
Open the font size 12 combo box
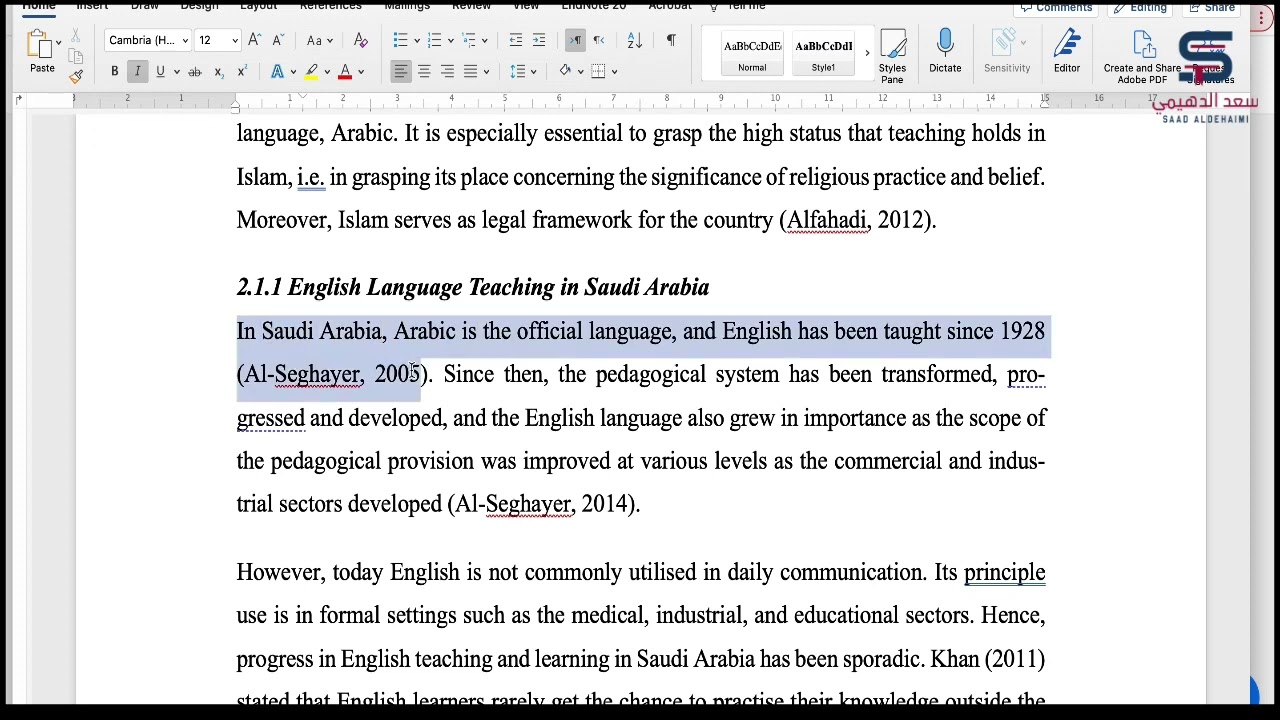(218, 40)
